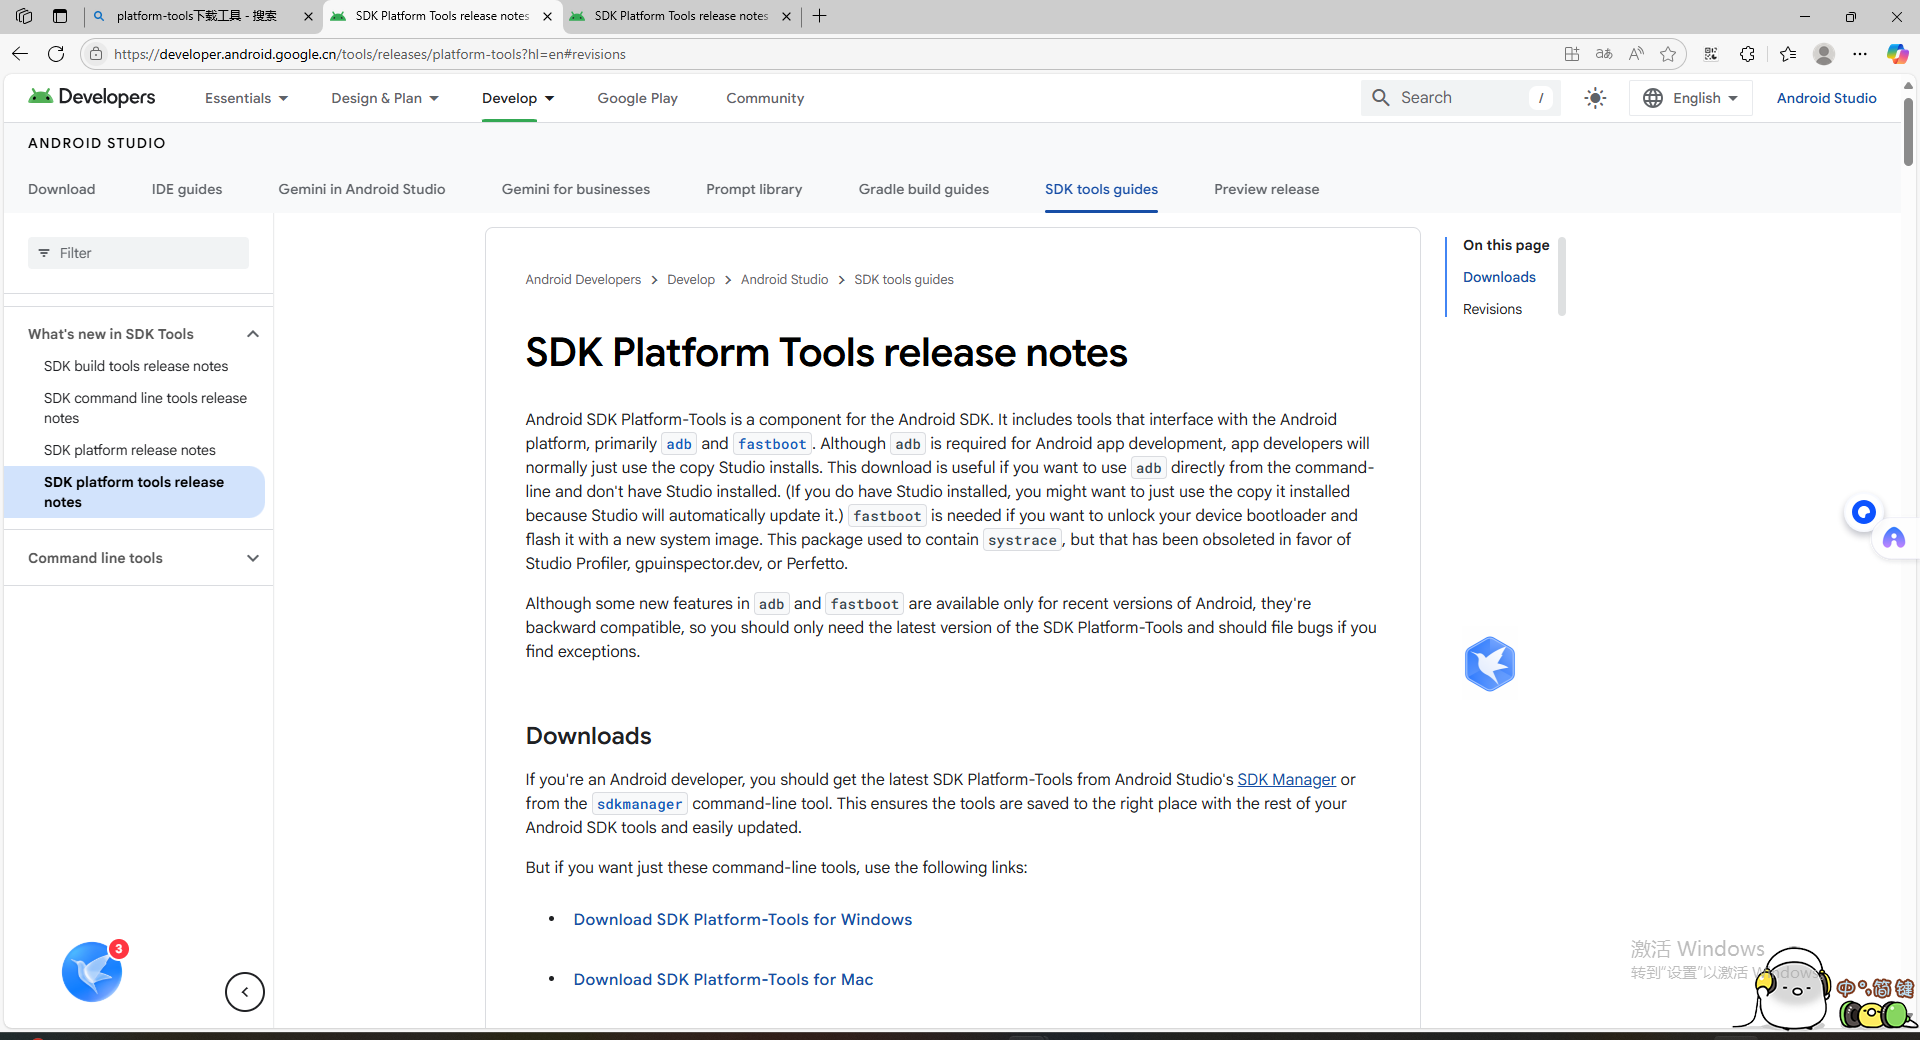This screenshot has height=1040, width=1920.
Task: Open the view site information lock icon
Action: click(96, 54)
